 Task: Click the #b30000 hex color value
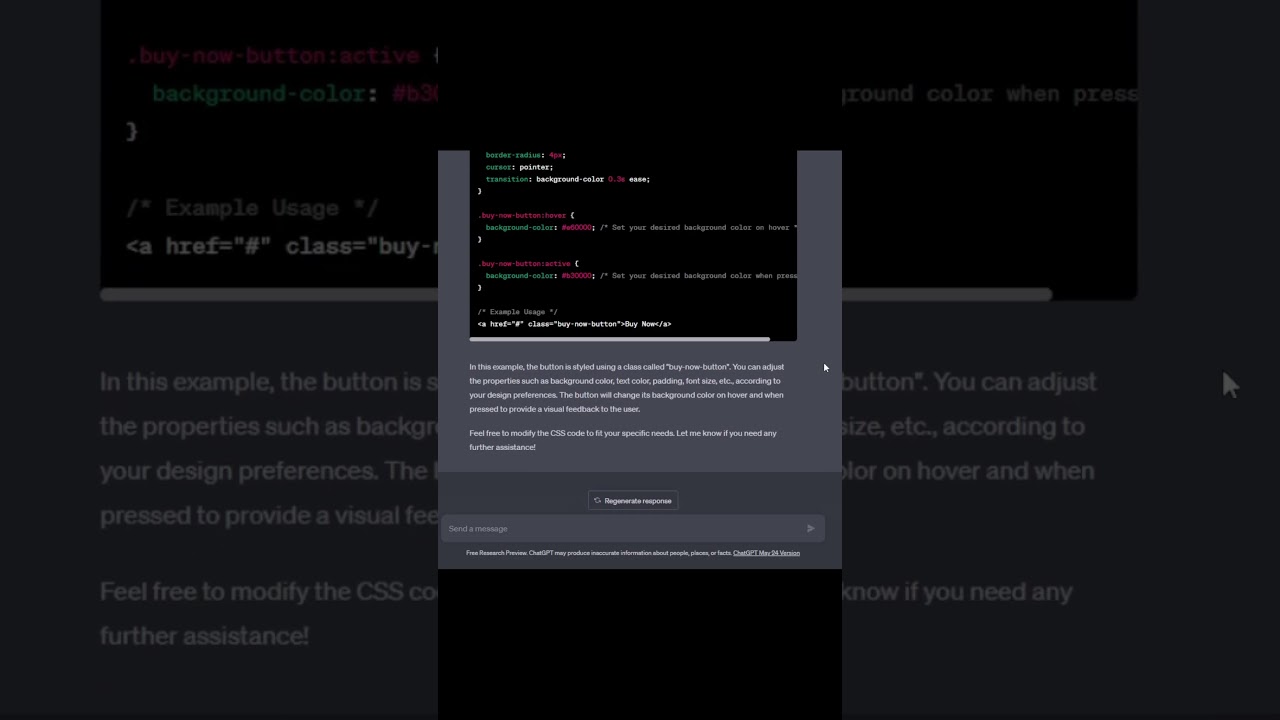pyautogui.click(x=576, y=276)
